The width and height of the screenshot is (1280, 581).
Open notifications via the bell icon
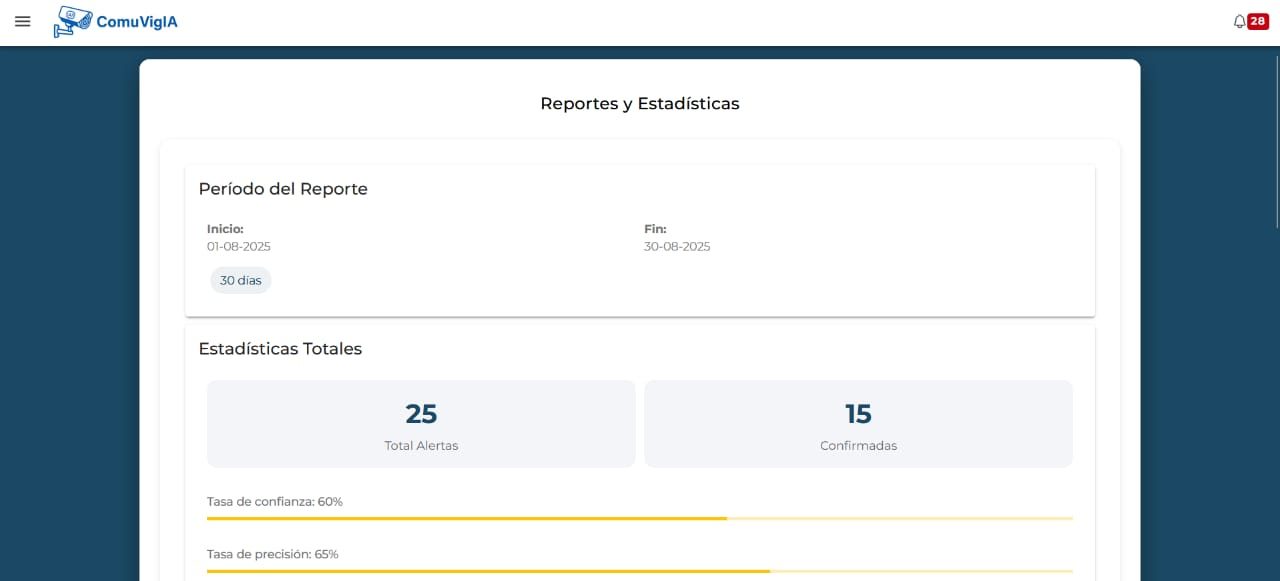(1239, 22)
